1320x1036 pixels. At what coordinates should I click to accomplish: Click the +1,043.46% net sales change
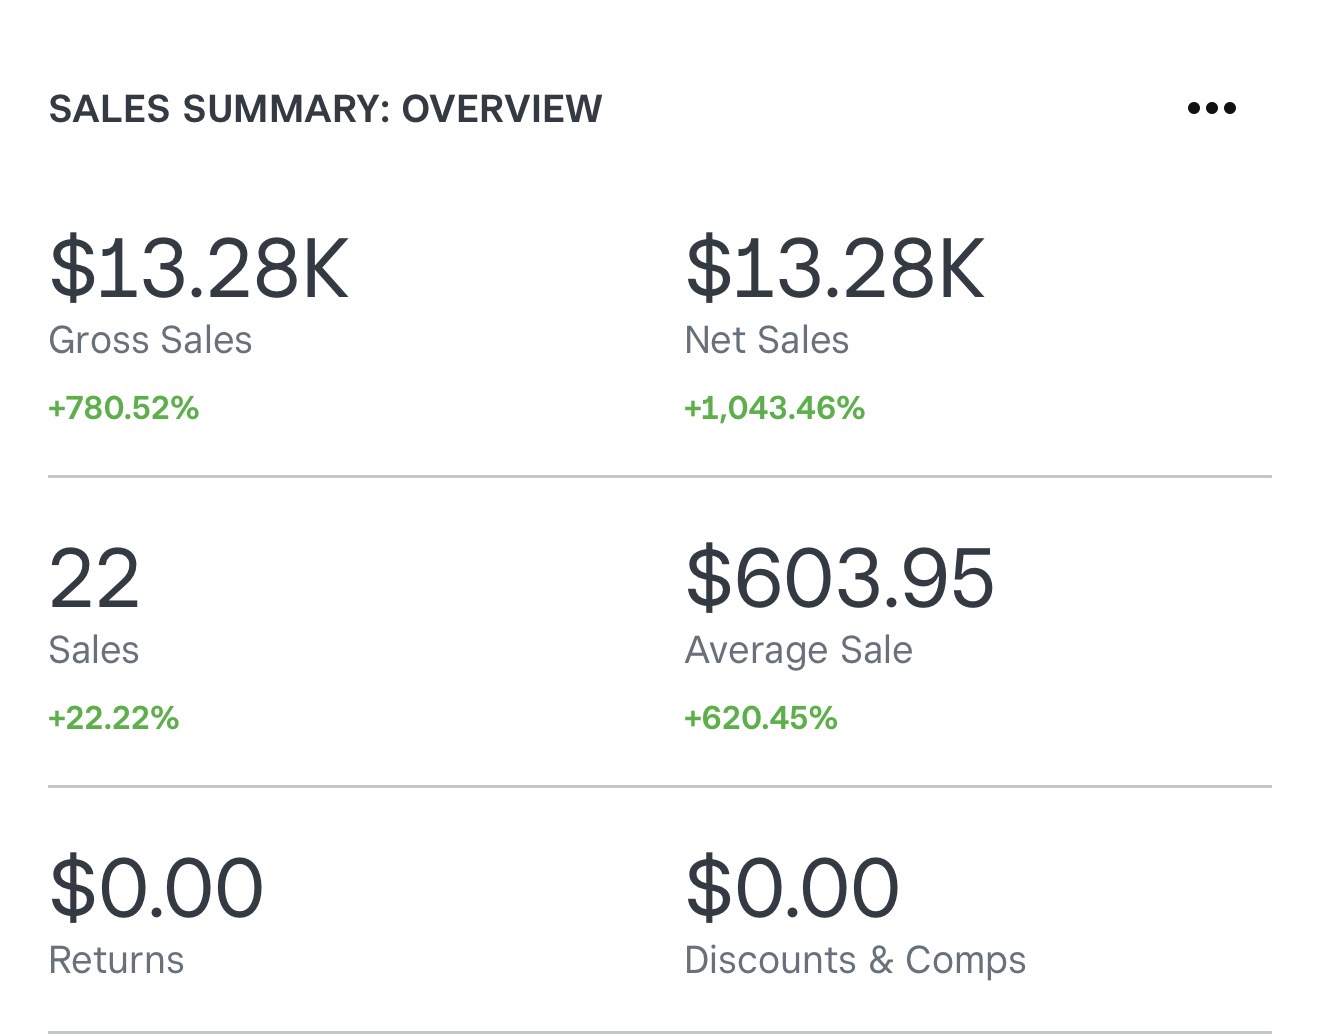[774, 408]
